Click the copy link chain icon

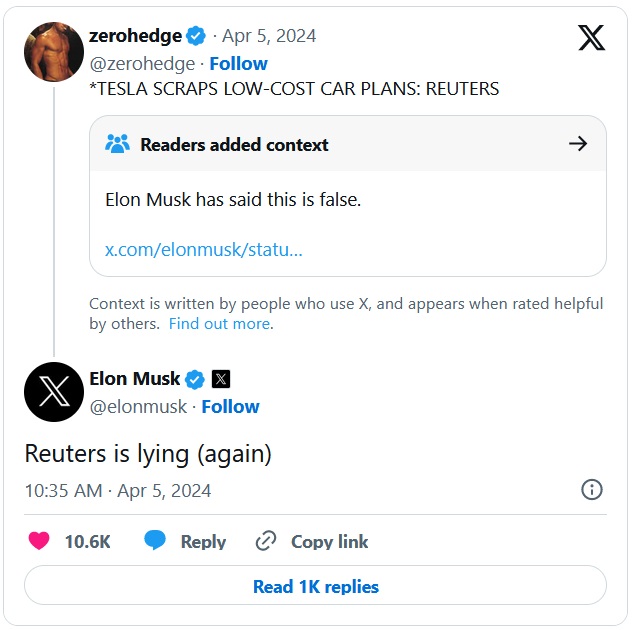pyautogui.click(x=266, y=541)
